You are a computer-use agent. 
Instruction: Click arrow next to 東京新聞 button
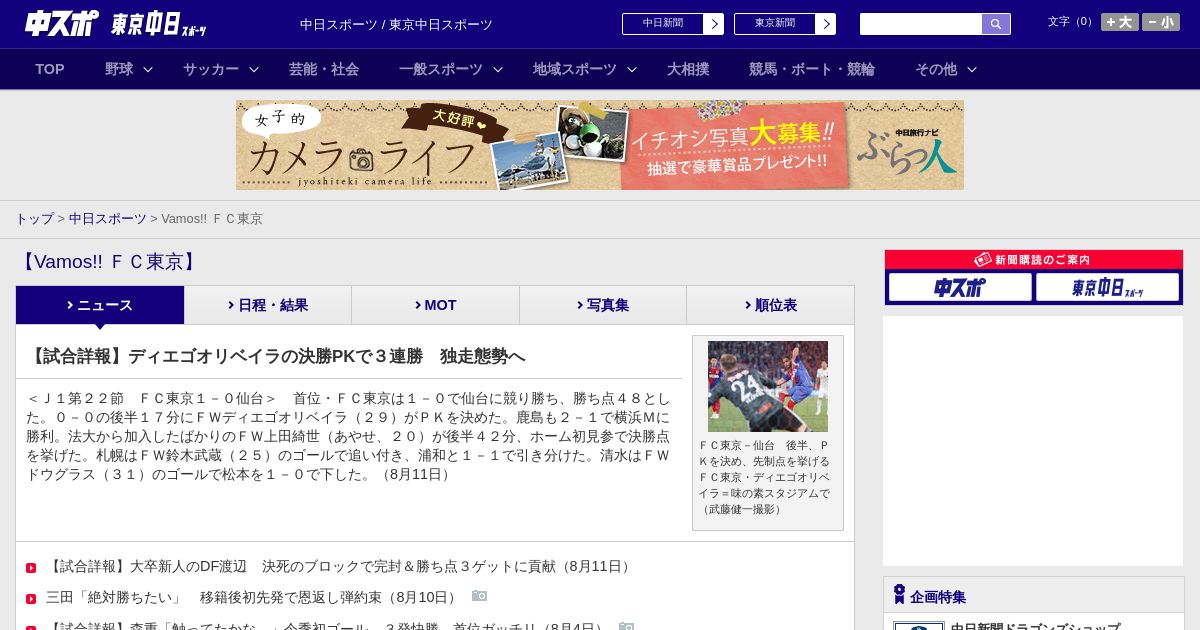click(826, 24)
